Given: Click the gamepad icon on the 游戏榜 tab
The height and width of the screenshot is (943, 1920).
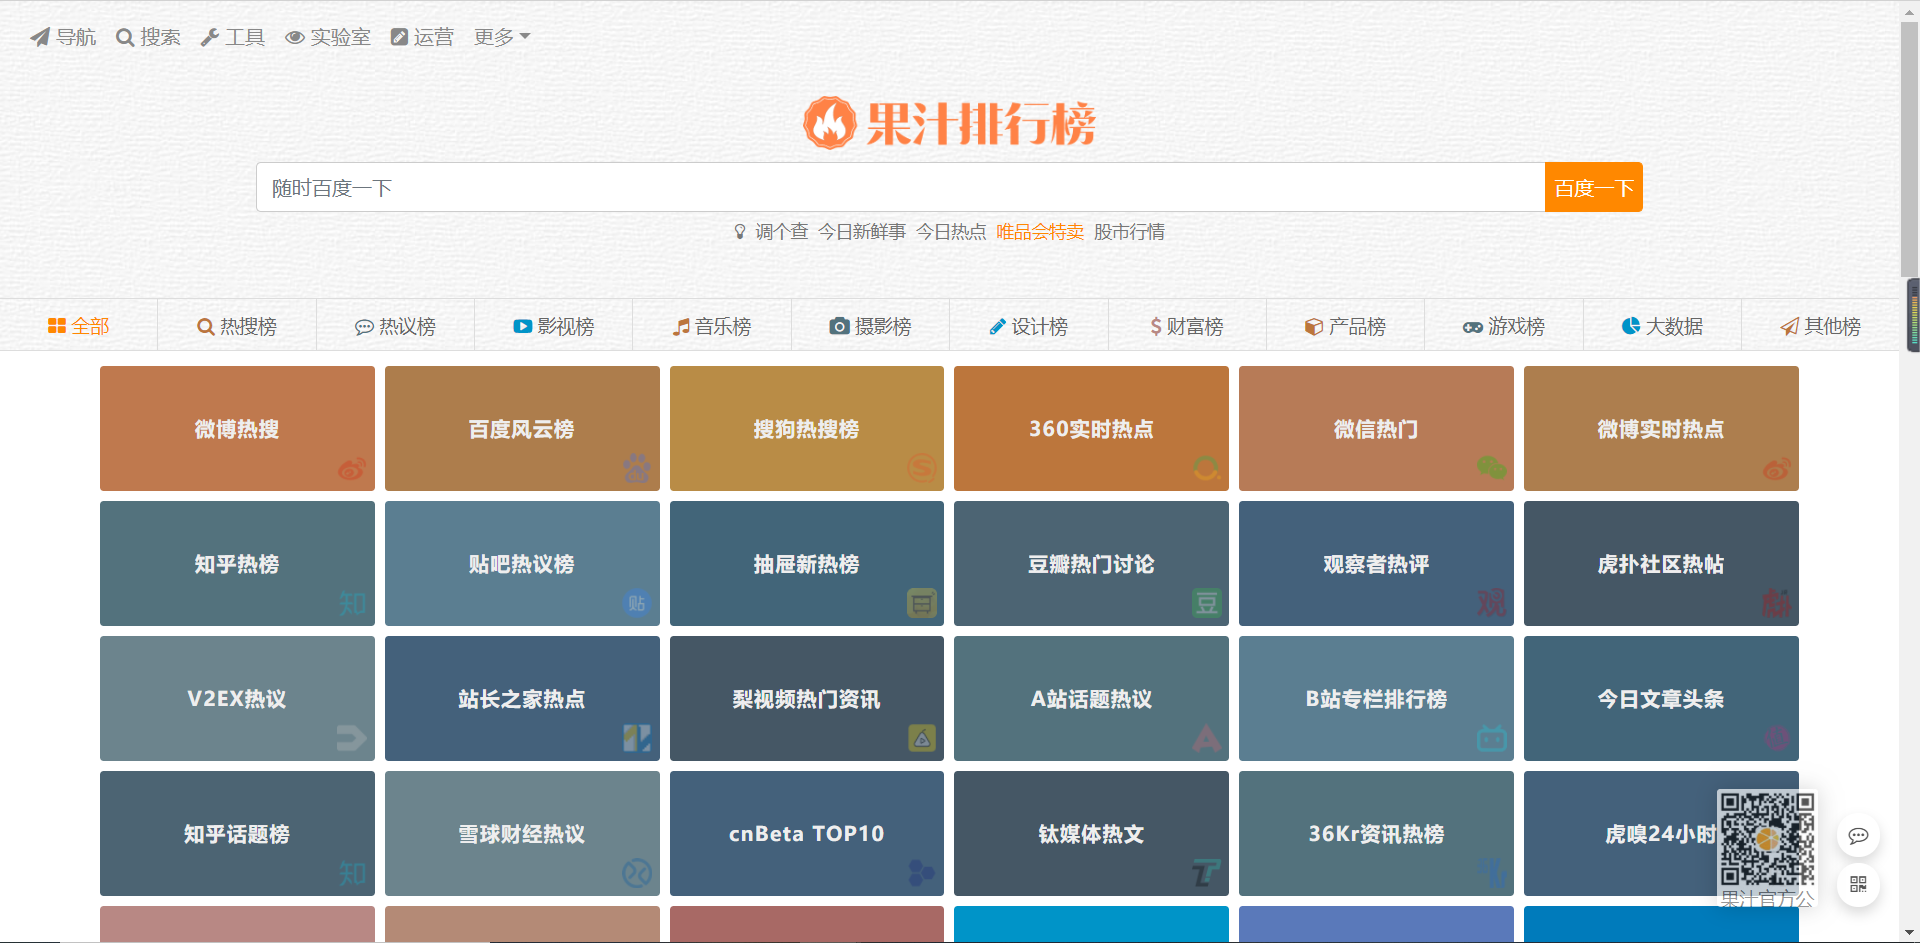Looking at the screenshot, I should pos(1473,327).
